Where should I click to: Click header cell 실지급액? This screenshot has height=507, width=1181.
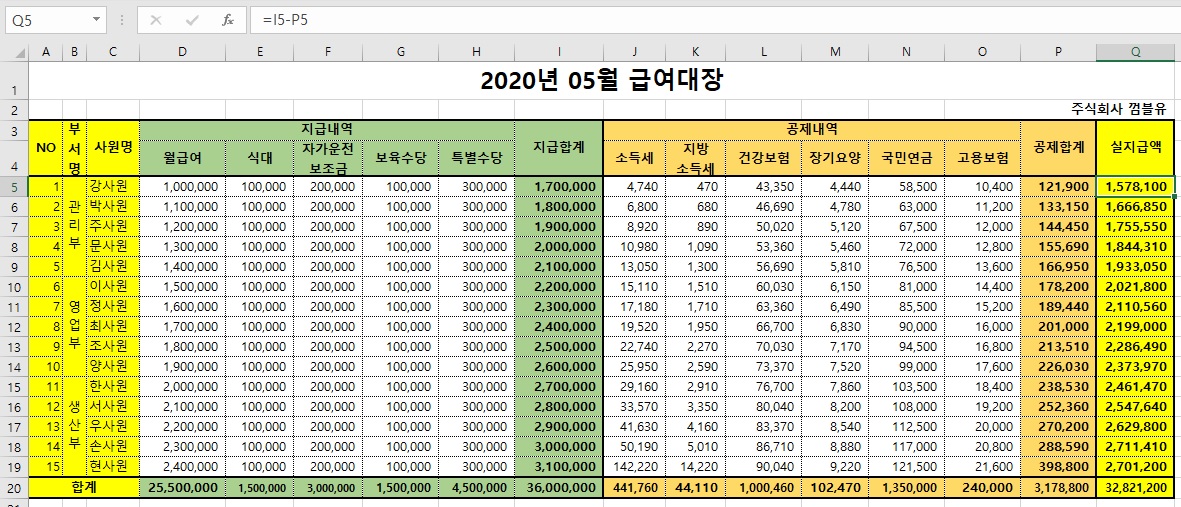(x=1135, y=148)
